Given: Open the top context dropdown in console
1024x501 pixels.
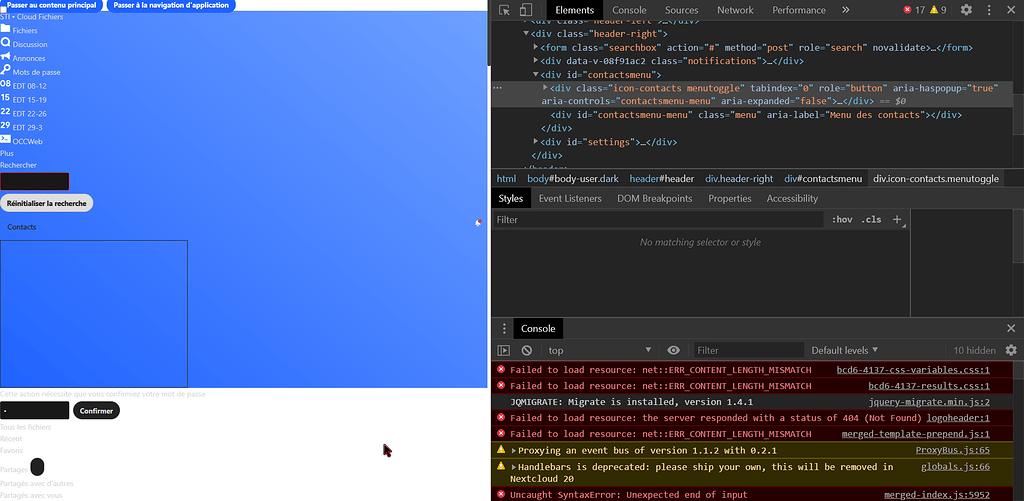Looking at the screenshot, I should click(600, 350).
